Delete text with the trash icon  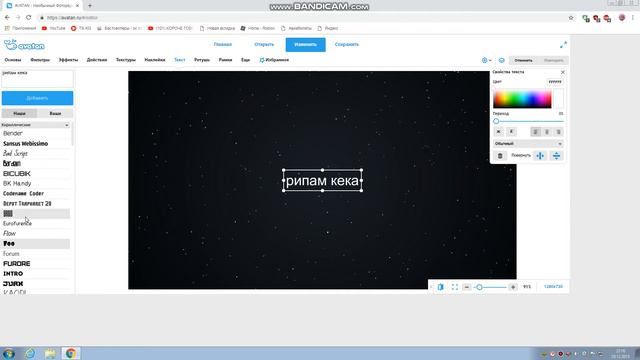[x=500, y=156]
